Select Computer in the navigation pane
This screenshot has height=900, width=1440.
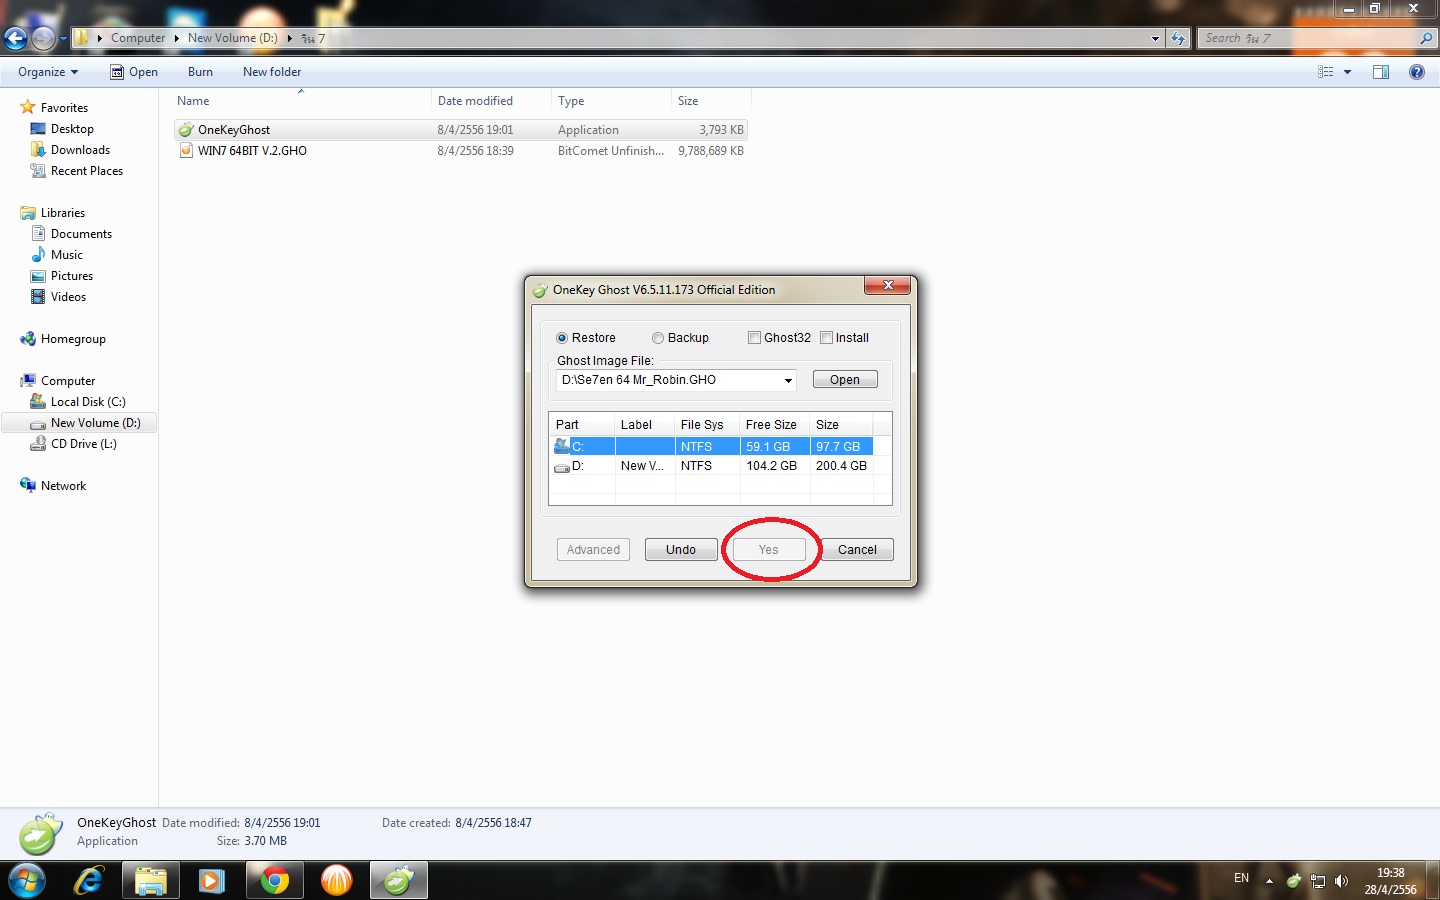[x=68, y=381]
